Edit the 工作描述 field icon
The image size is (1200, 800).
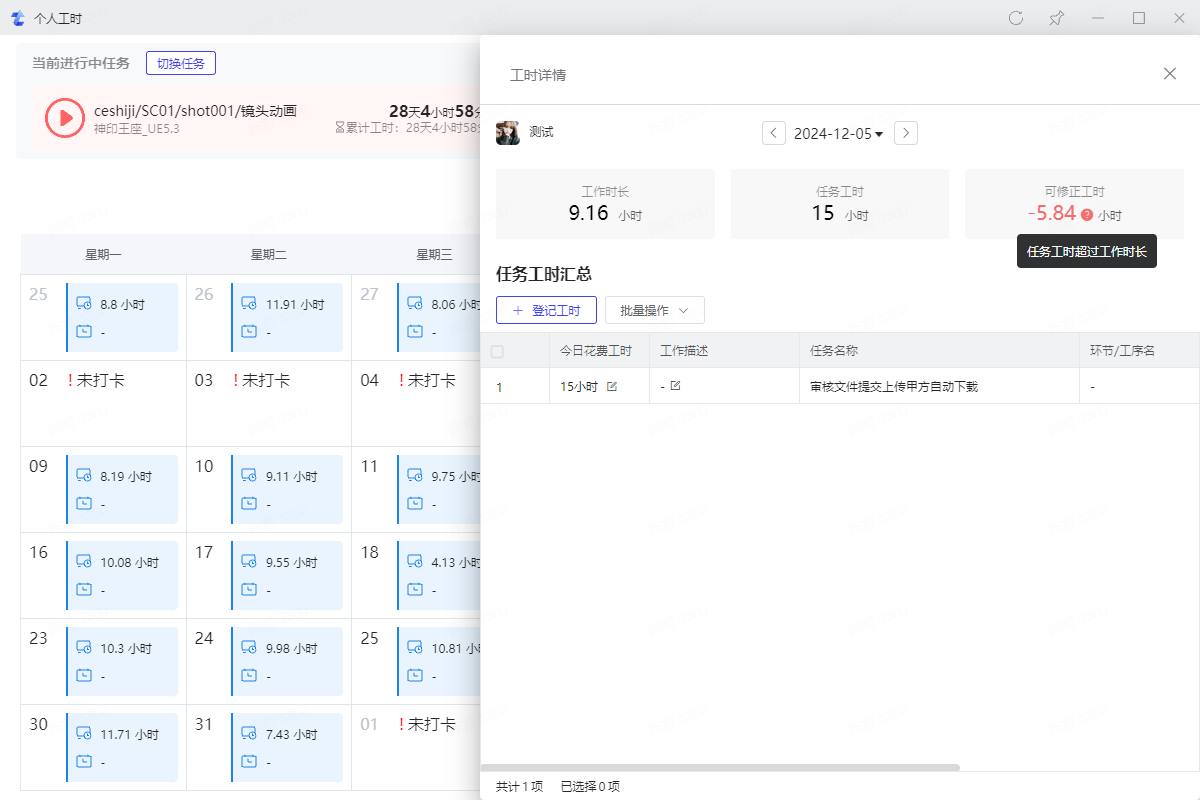click(675, 386)
